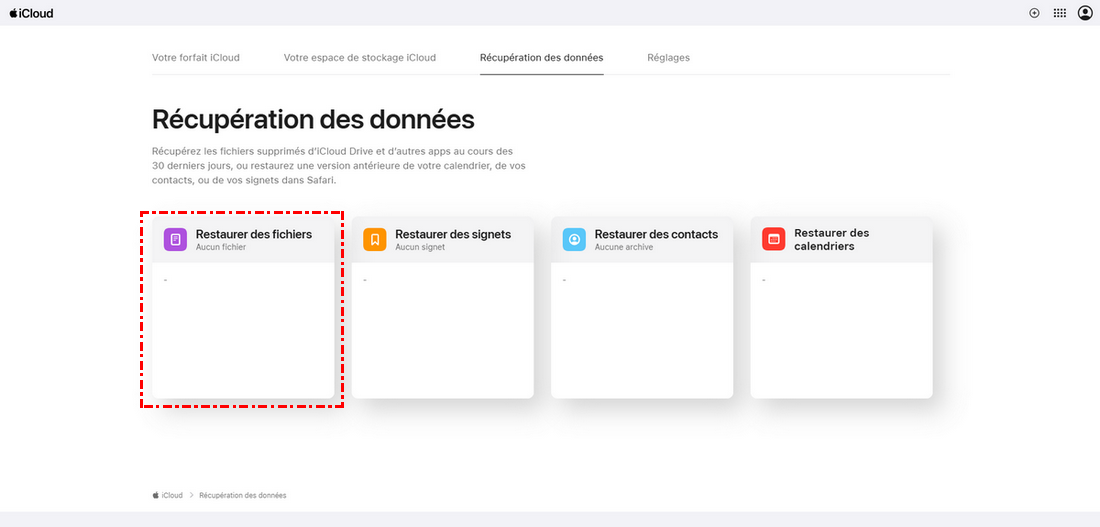Open Restaurer des contacts card title
The image size is (1100, 527).
(657, 234)
